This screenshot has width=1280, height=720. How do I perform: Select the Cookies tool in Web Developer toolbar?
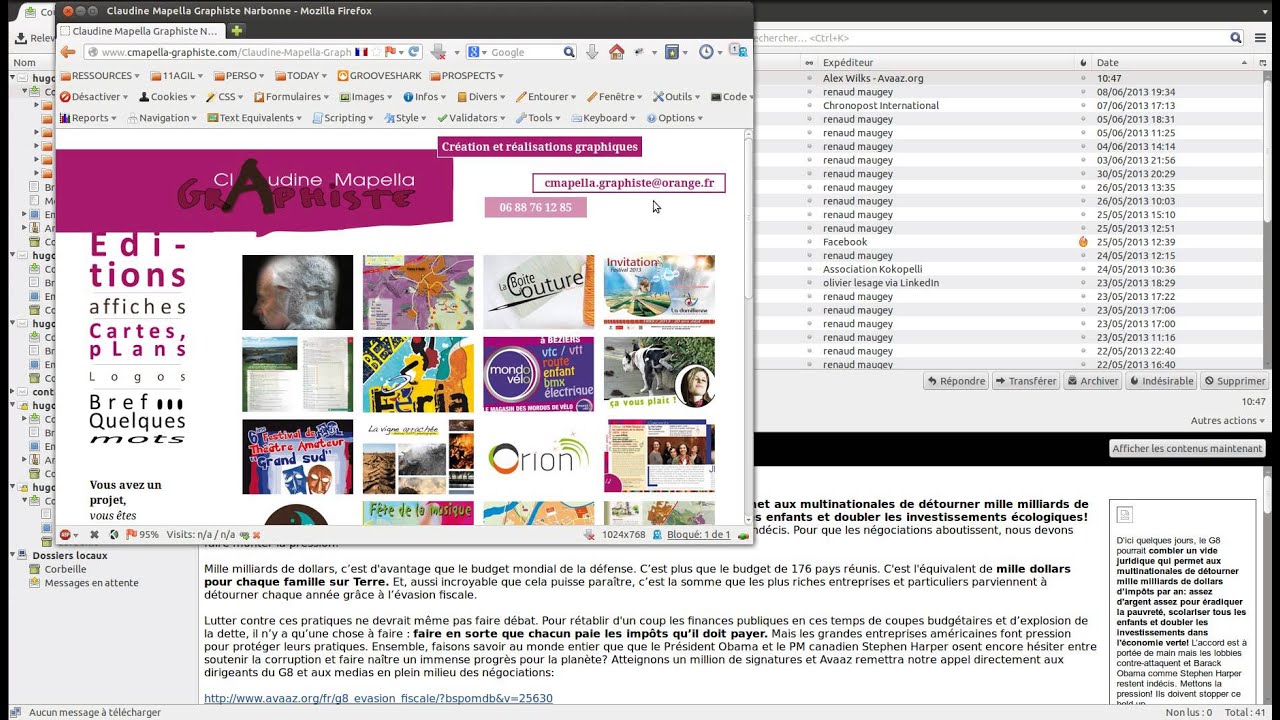click(x=146, y=96)
